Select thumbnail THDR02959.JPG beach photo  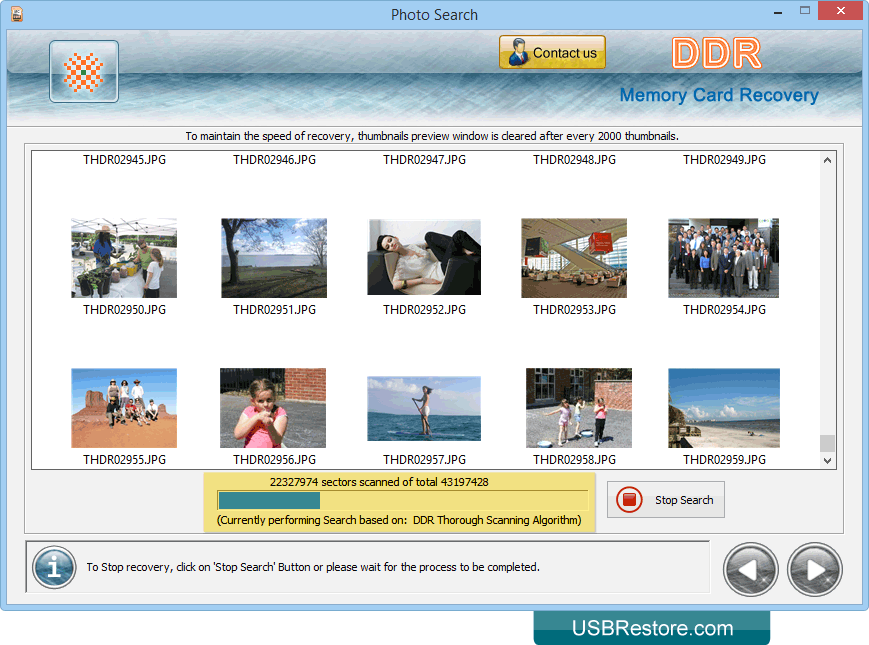(x=724, y=408)
